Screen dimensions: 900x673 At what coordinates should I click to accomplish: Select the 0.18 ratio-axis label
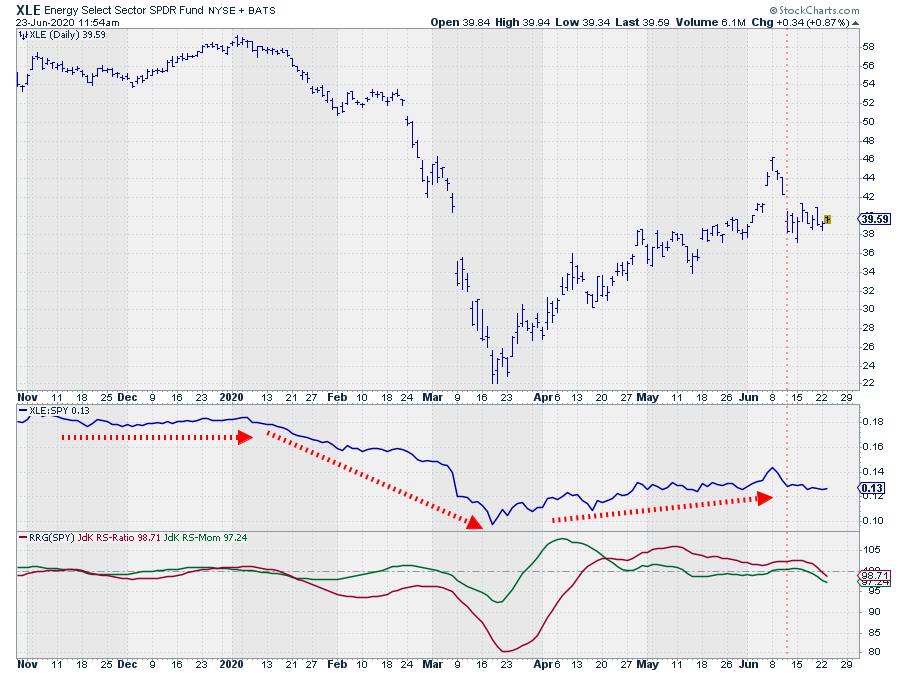click(x=872, y=422)
